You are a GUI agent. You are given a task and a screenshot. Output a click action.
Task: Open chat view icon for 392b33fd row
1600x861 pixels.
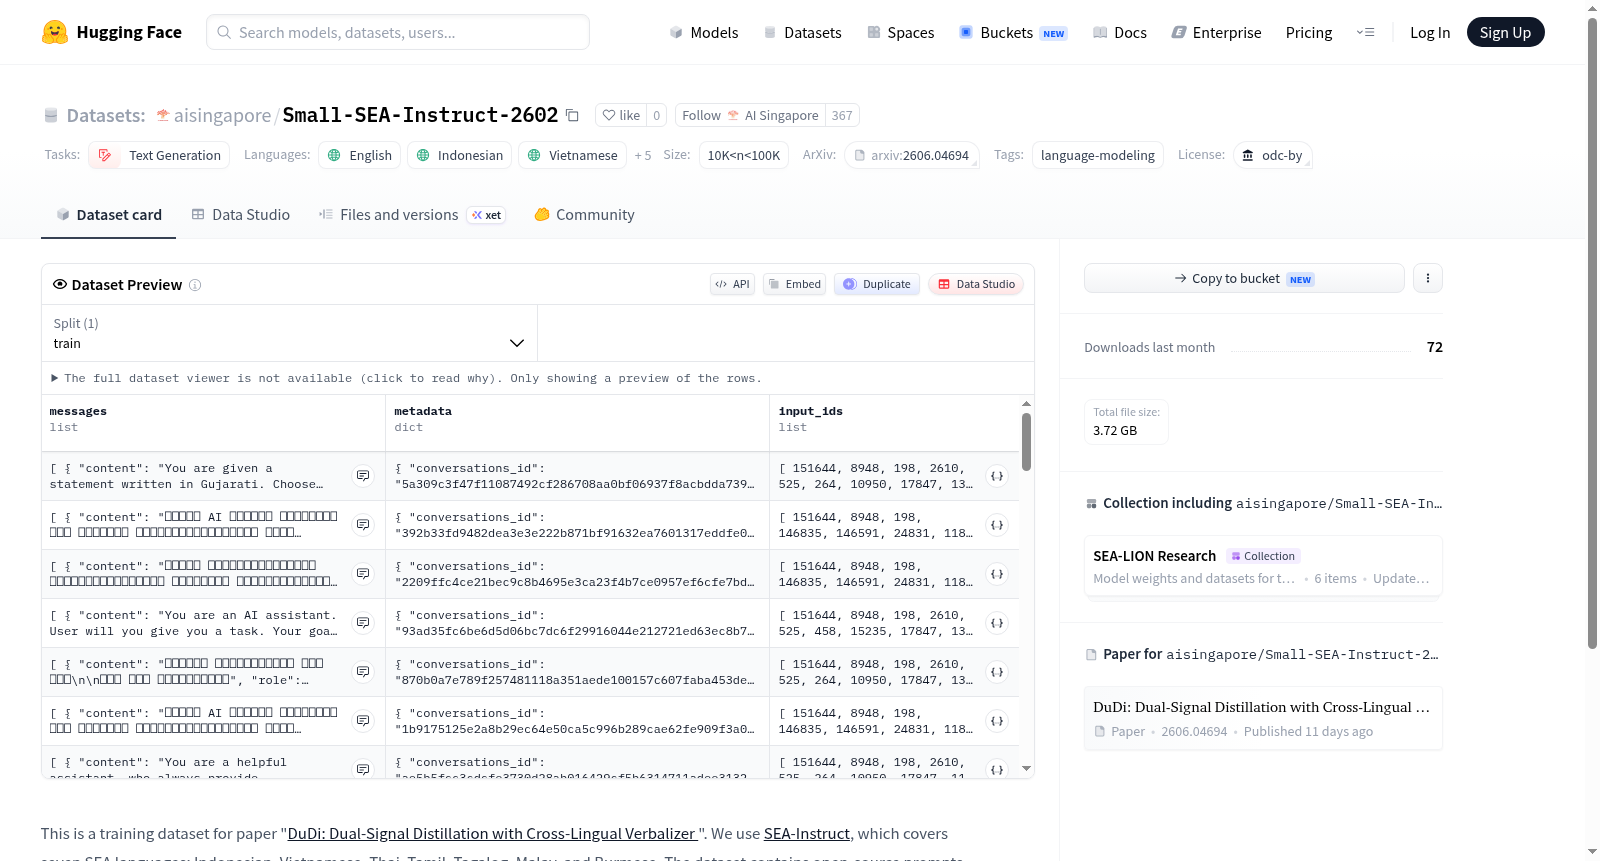(363, 525)
